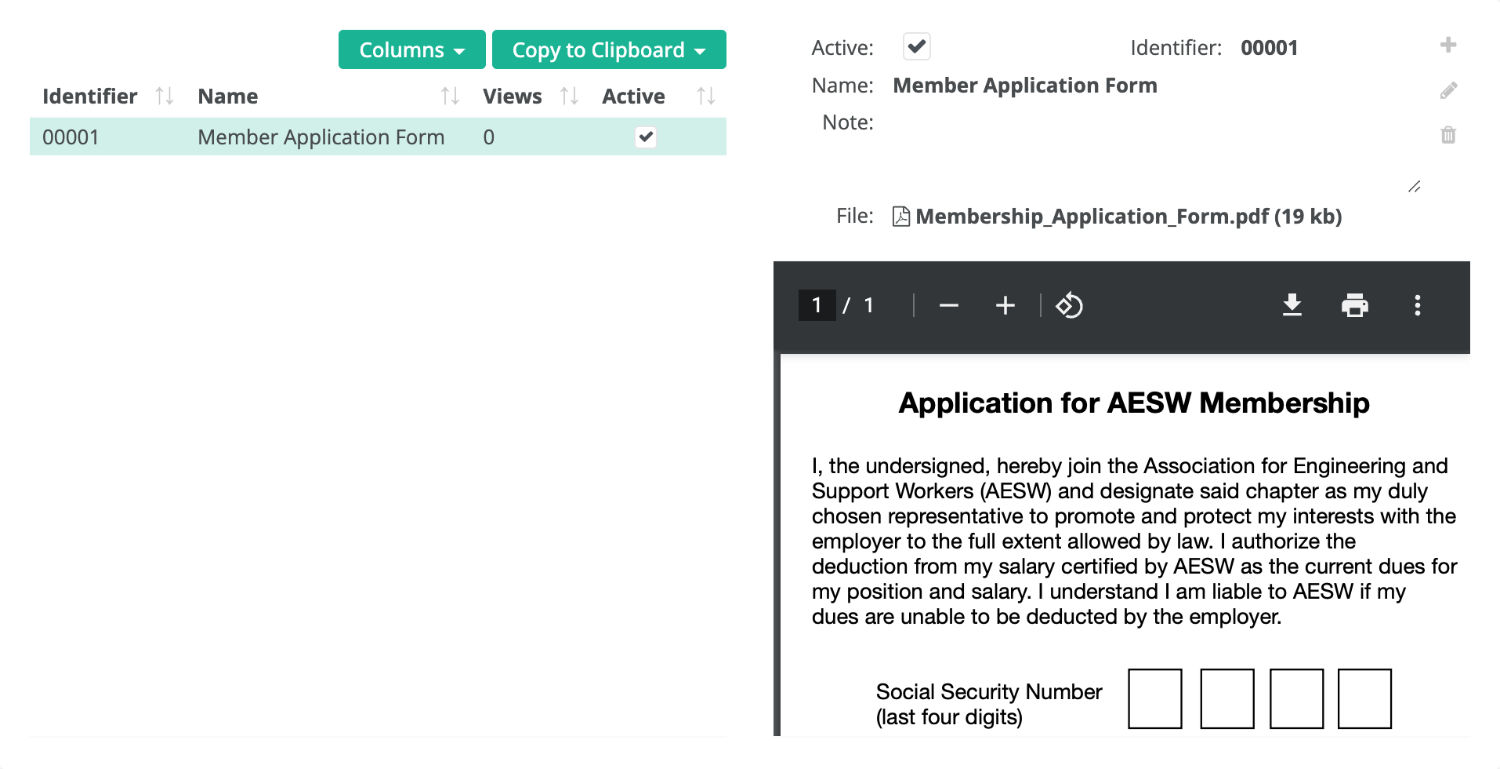
Task: Rotate the PDF counterclockwise
Action: pyautogui.click(x=1069, y=305)
